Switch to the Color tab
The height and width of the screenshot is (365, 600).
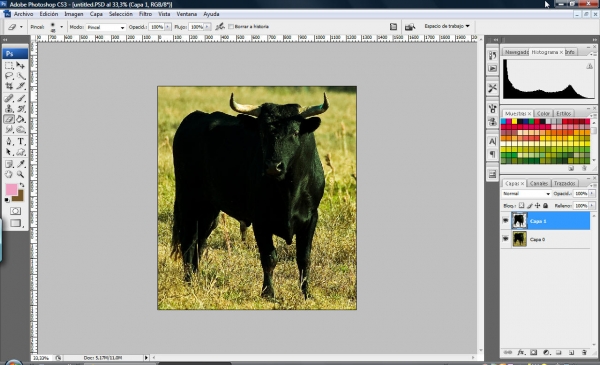543,113
